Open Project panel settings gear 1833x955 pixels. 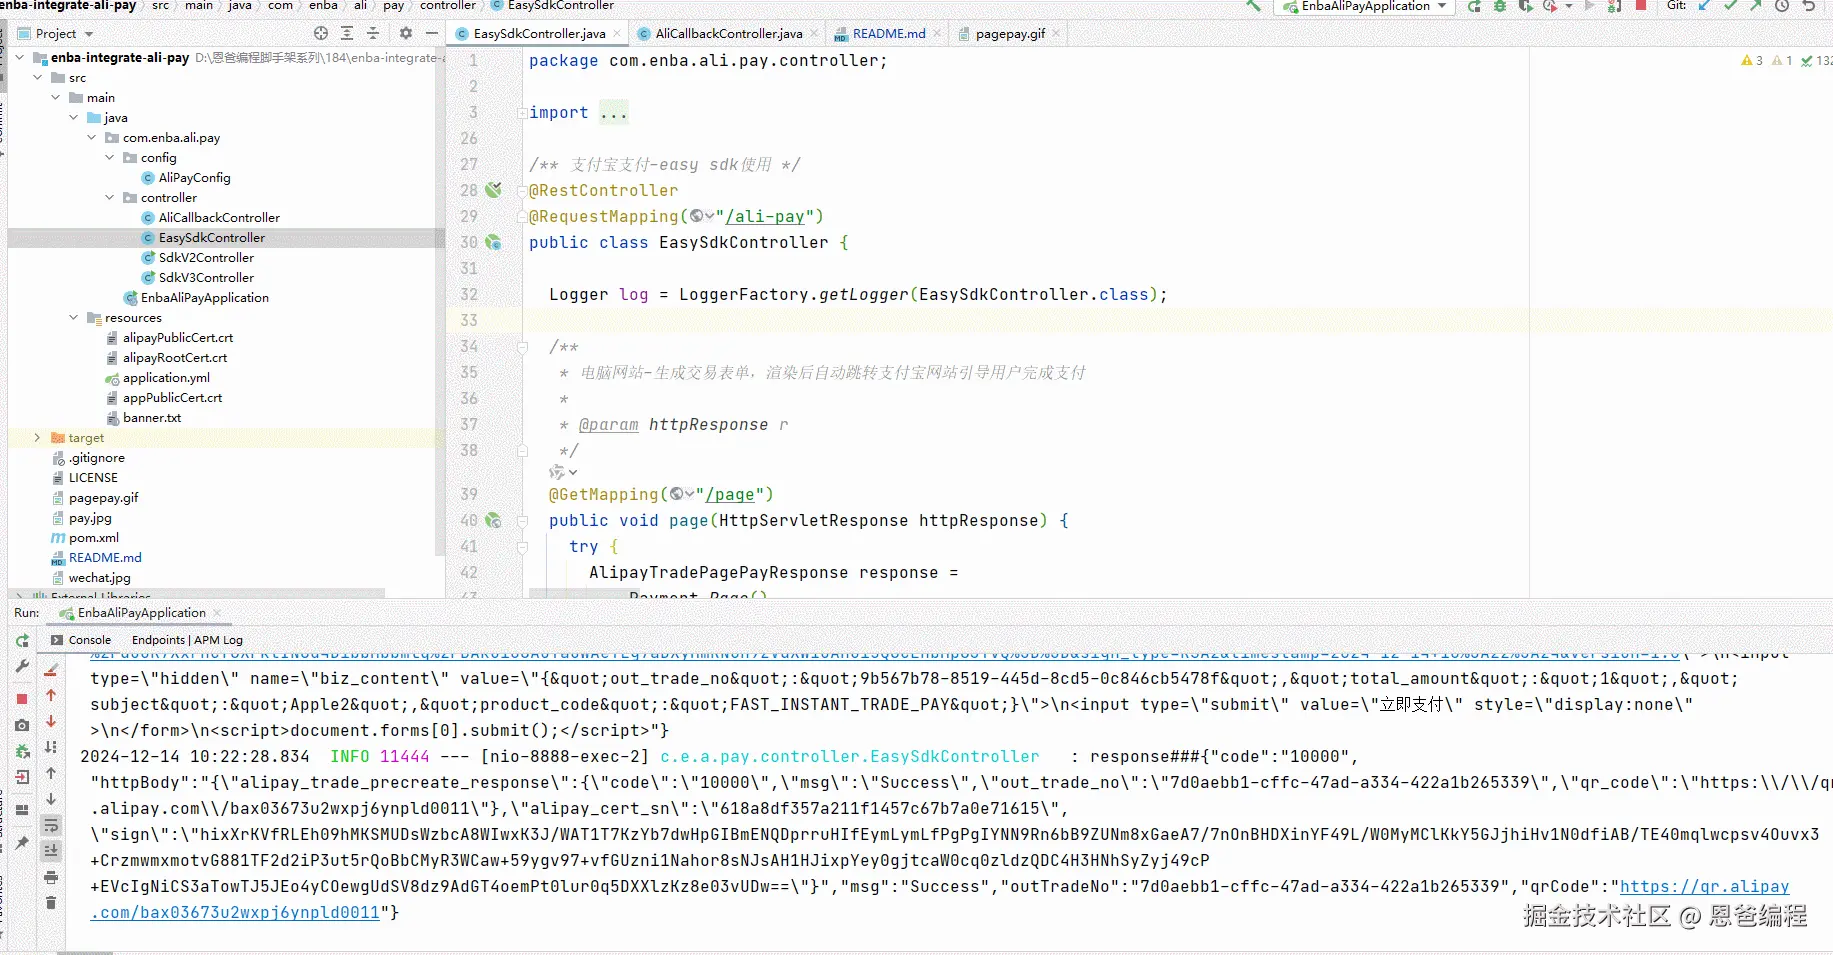point(405,33)
